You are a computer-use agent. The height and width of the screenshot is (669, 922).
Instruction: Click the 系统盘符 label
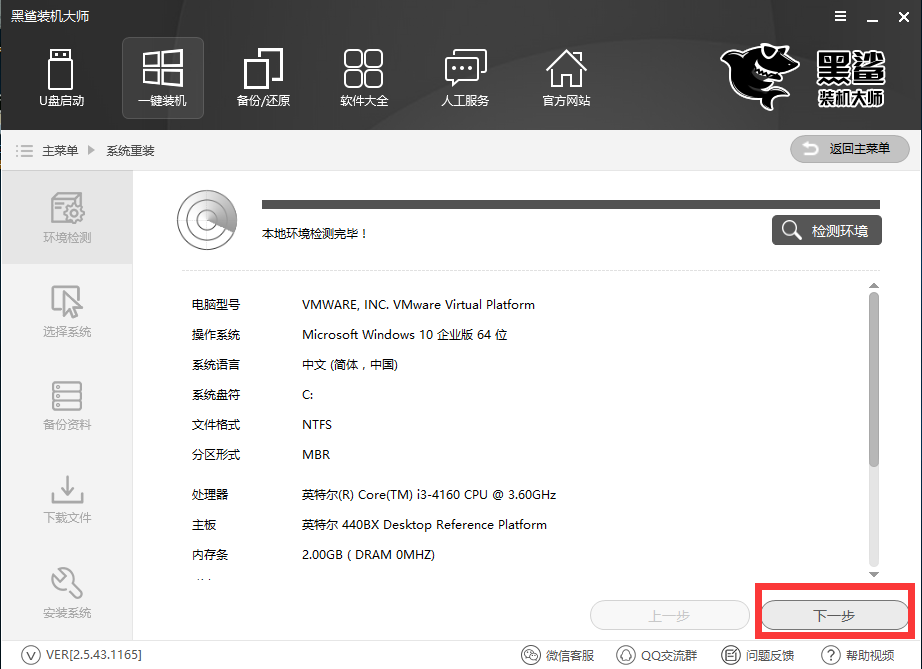tap(216, 394)
